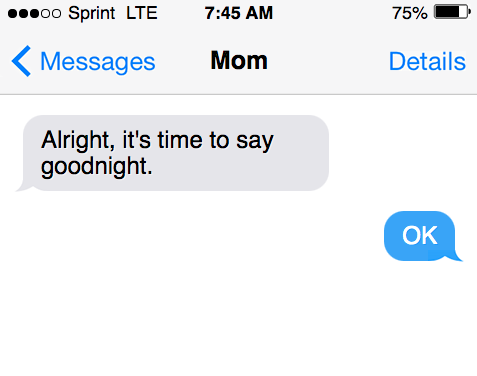
Task: Tap the 75% battery percentage
Action: (410, 13)
